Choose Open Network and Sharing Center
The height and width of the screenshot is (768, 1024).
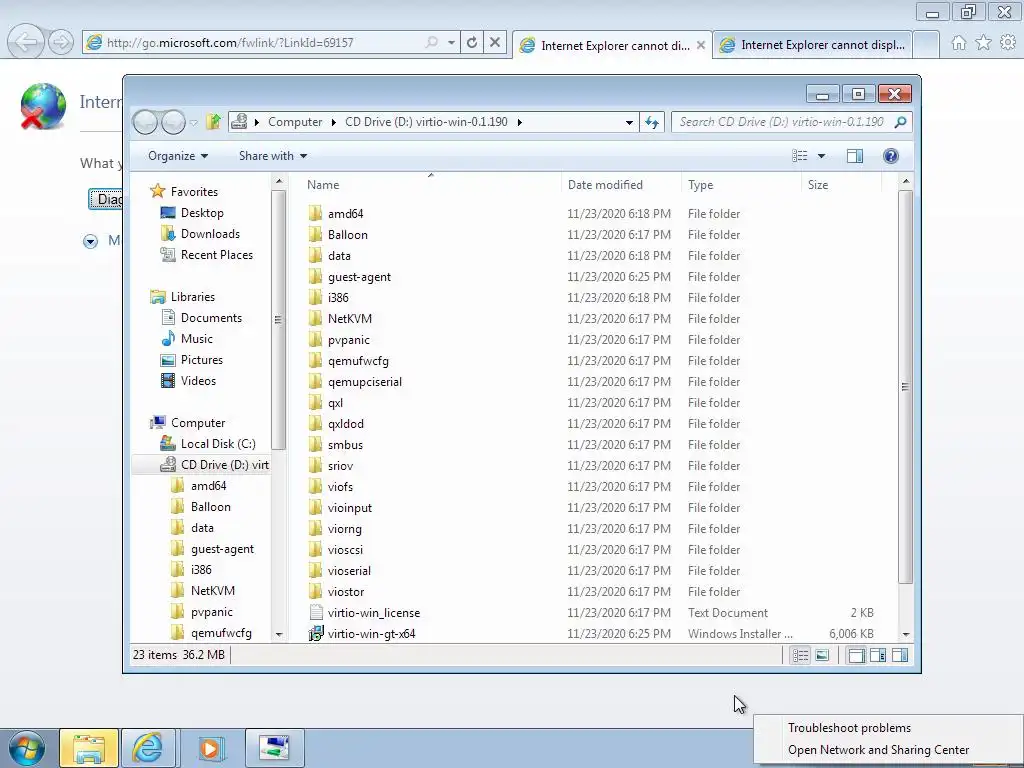(878, 750)
